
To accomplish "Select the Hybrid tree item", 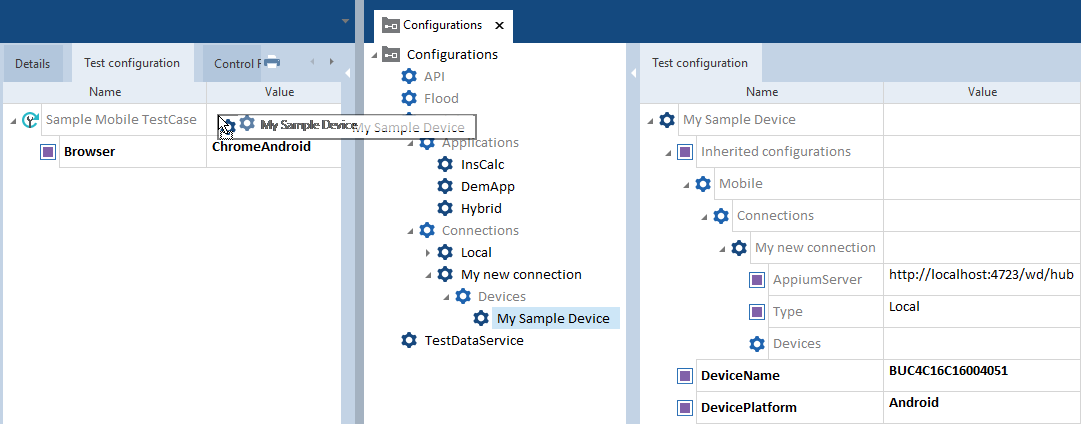I will coord(481,208).
